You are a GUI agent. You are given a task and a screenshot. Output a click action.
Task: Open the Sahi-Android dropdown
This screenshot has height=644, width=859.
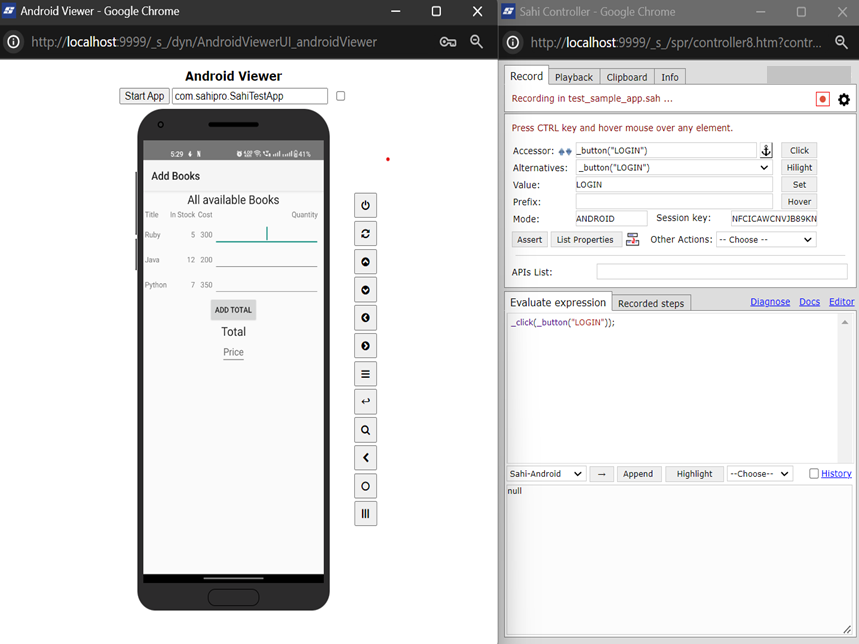point(546,474)
